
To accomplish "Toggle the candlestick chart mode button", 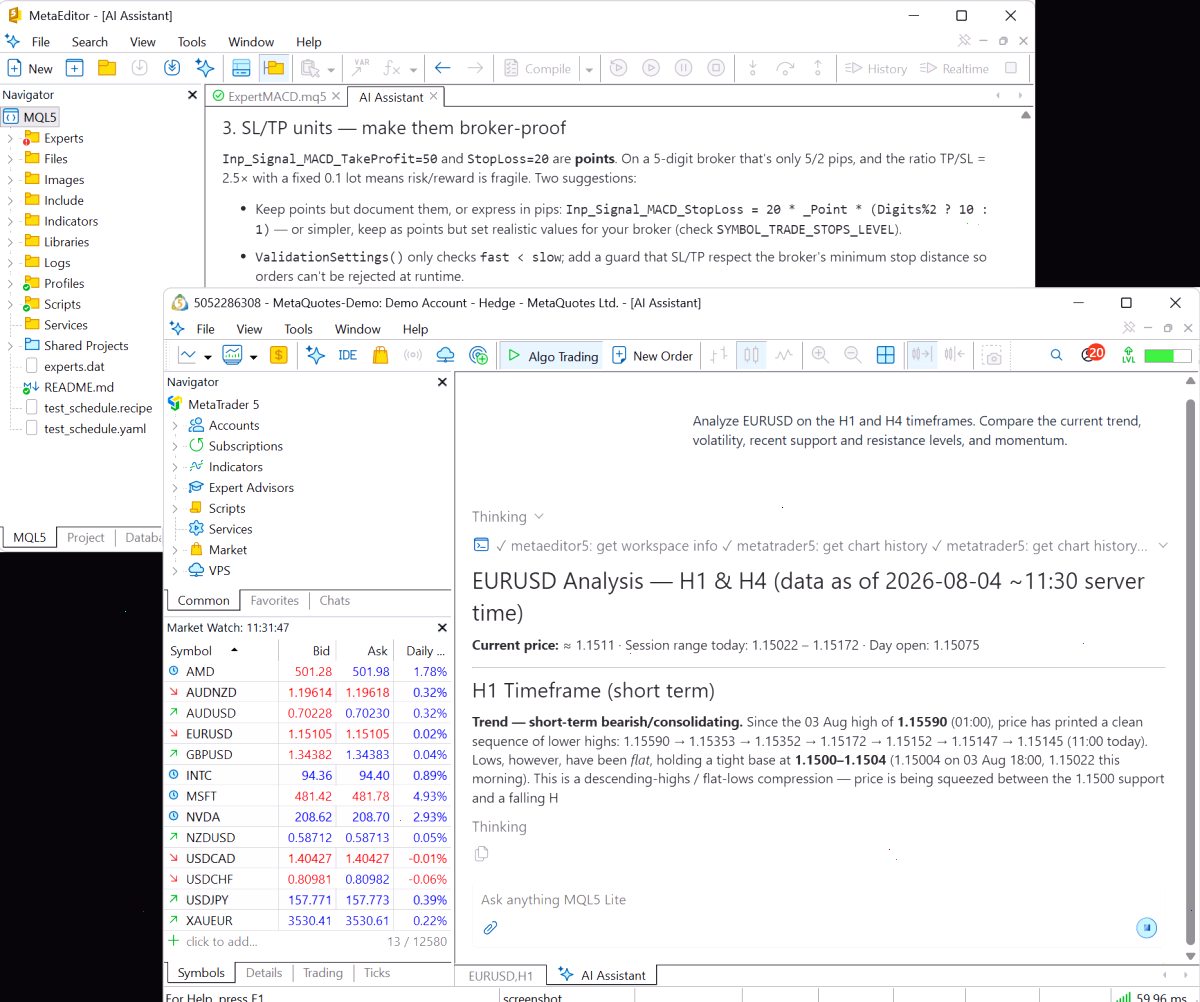I will 752,355.
